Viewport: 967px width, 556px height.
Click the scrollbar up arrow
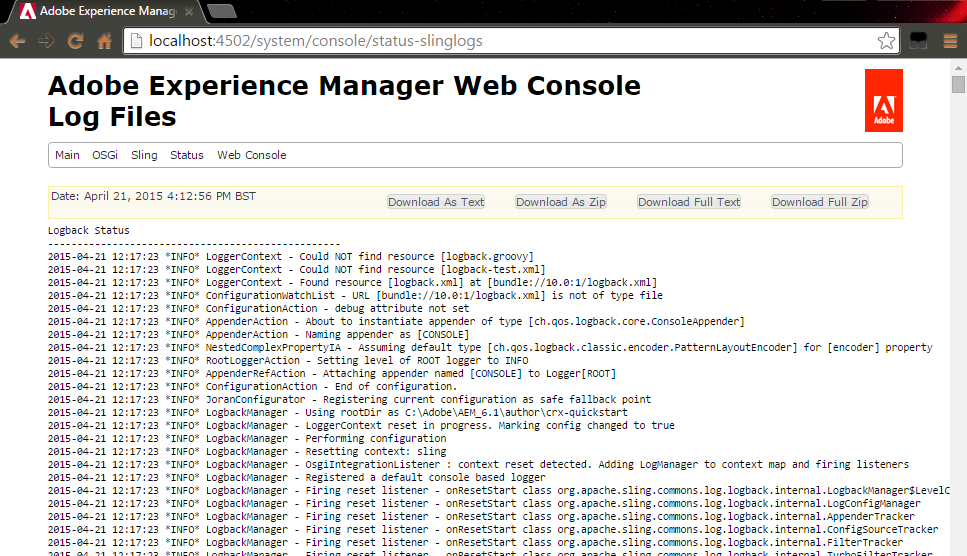[x=958, y=68]
